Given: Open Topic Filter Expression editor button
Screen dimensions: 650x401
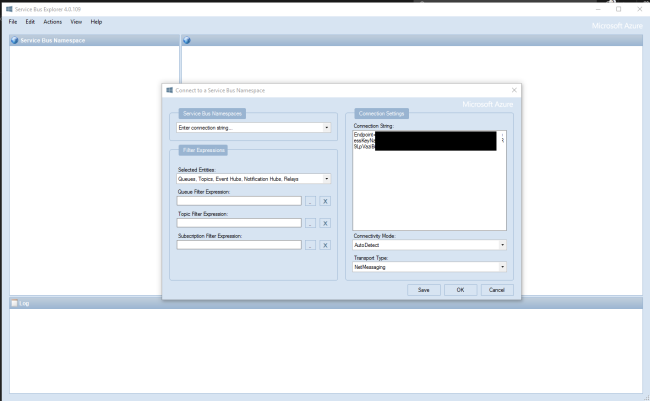Looking at the screenshot, I should [x=310, y=223].
